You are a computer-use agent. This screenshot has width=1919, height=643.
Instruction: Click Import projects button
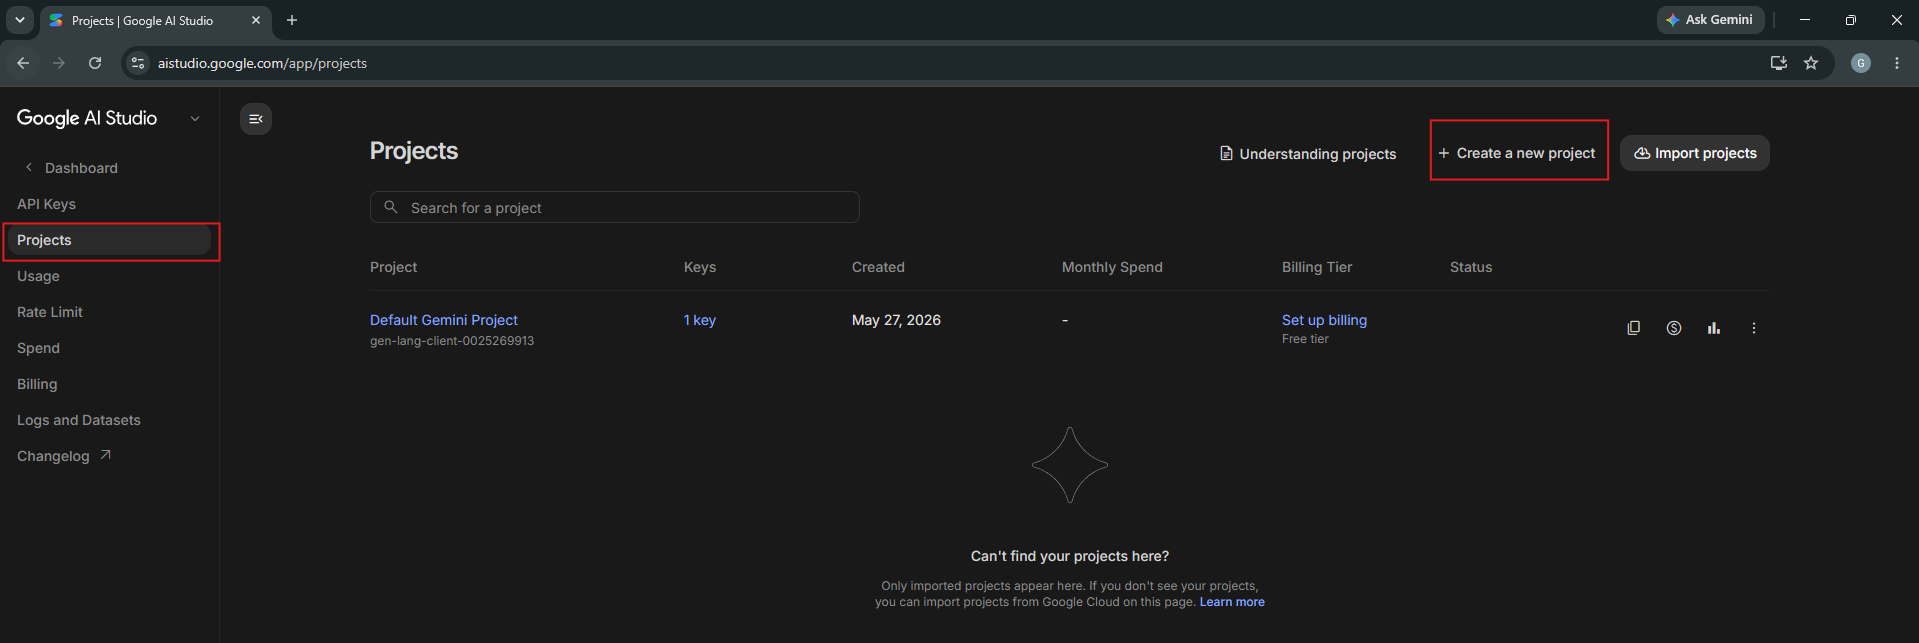pyautogui.click(x=1695, y=153)
